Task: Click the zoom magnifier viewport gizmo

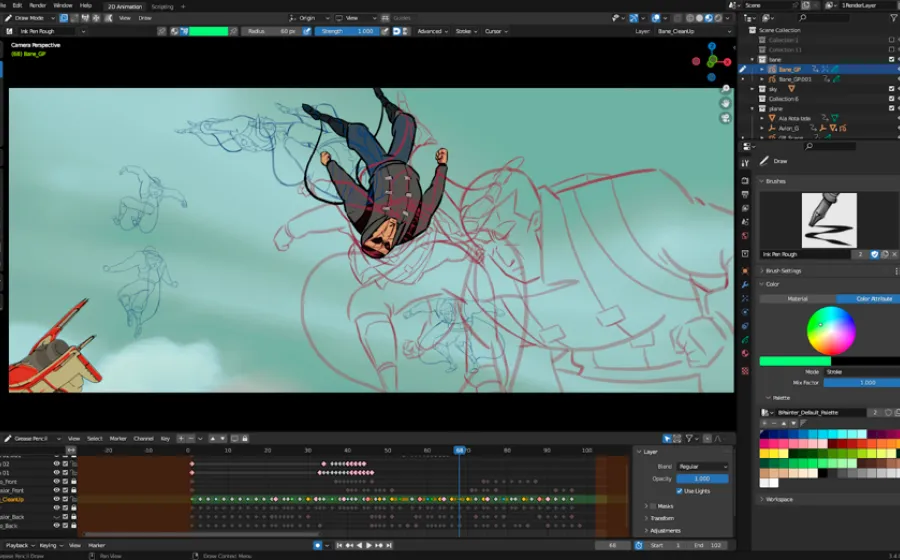Action: 725,89
